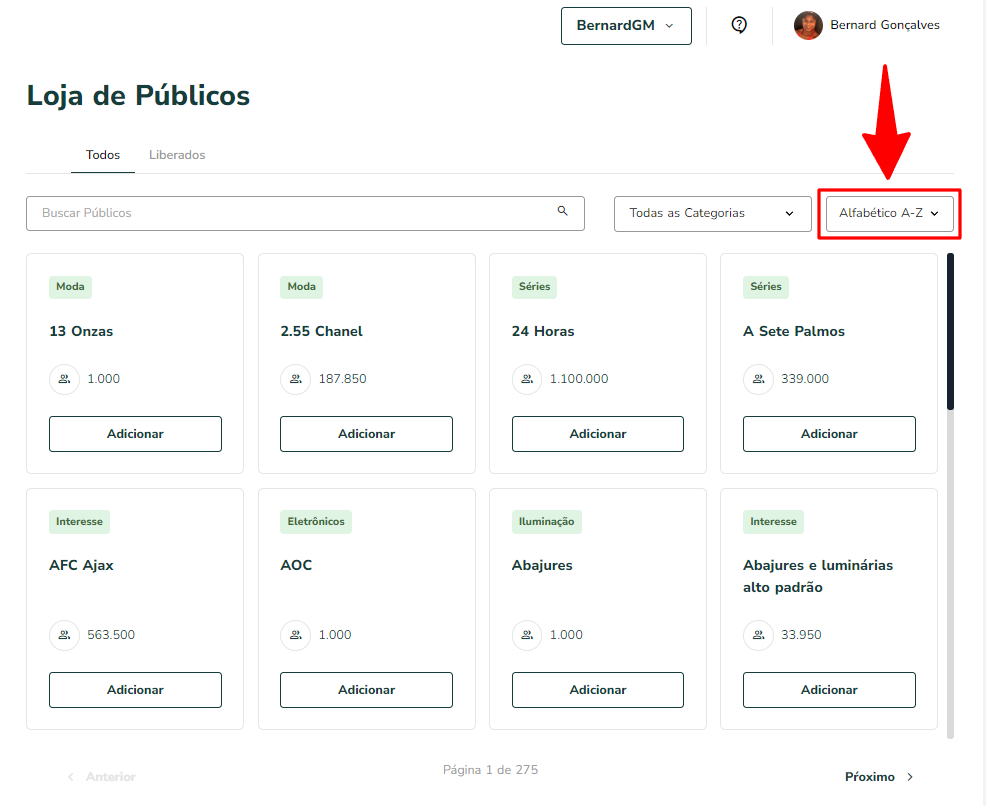Select the Todos tab
The height and width of the screenshot is (806, 986).
[x=102, y=155]
